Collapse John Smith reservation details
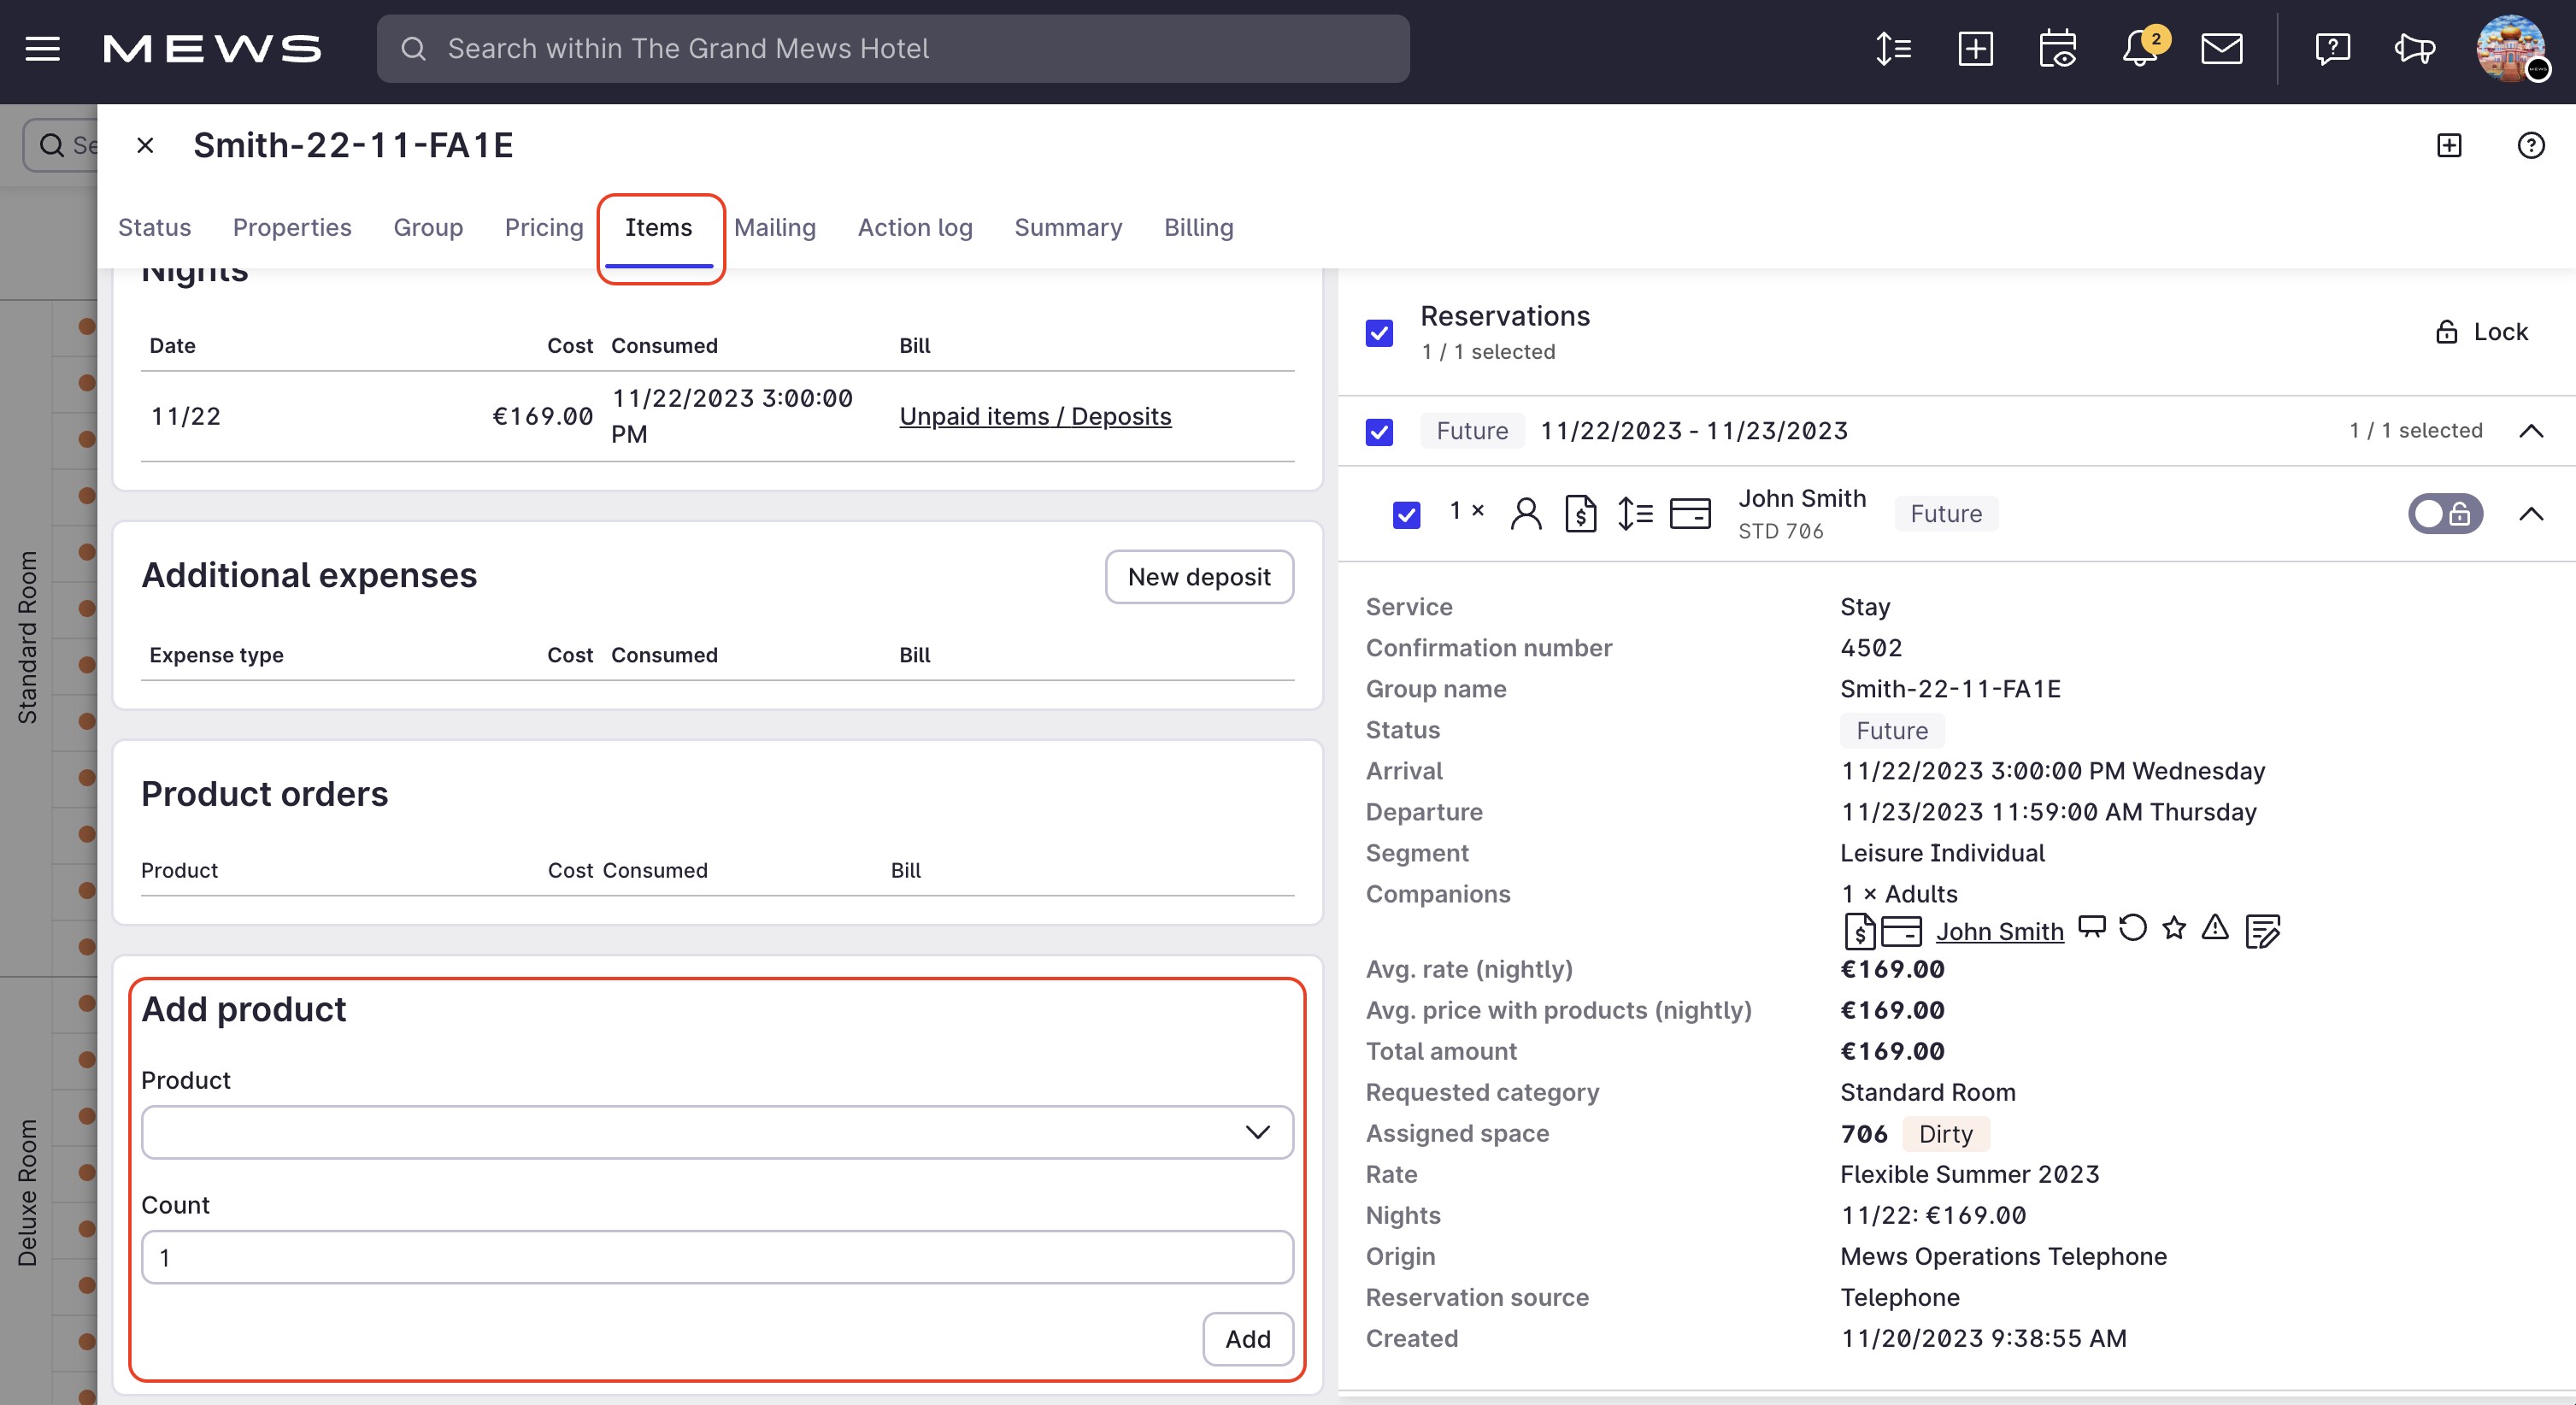This screenshot has height=1405, width=2576. (2530, 514)
